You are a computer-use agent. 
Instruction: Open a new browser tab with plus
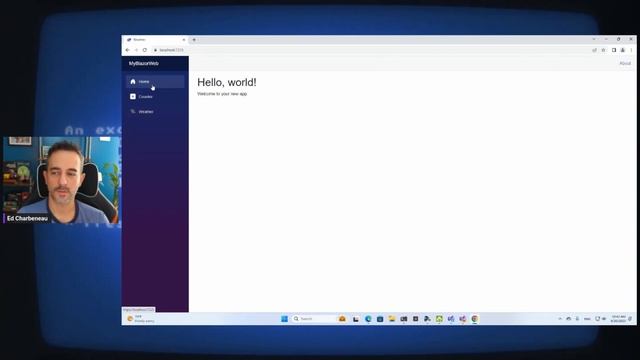(194, 40)
